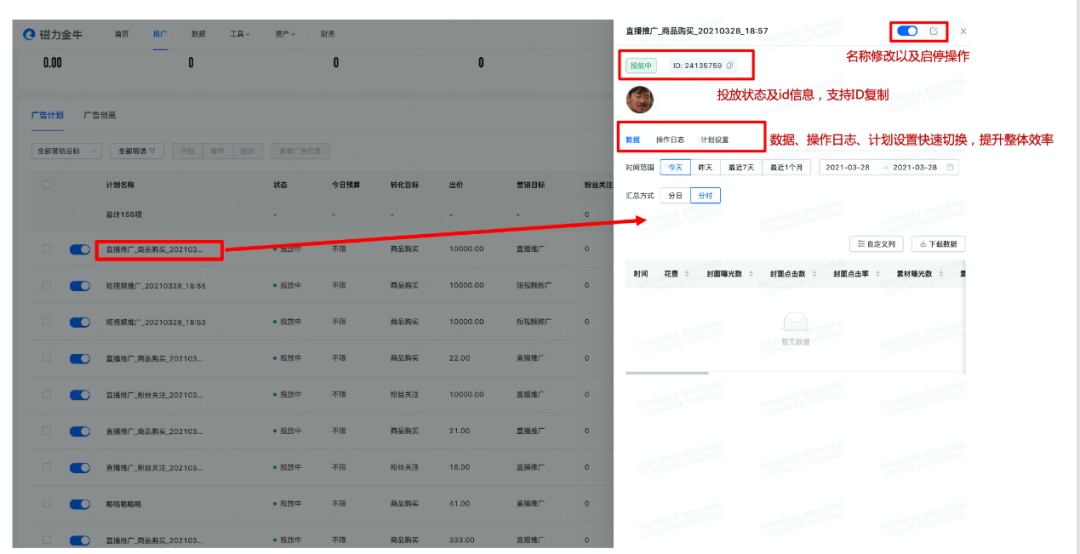The width and height of the screenshot is (1080, 554).
Task: Tick the select-all checkbox in table header
Action: (x=46, y=185)
